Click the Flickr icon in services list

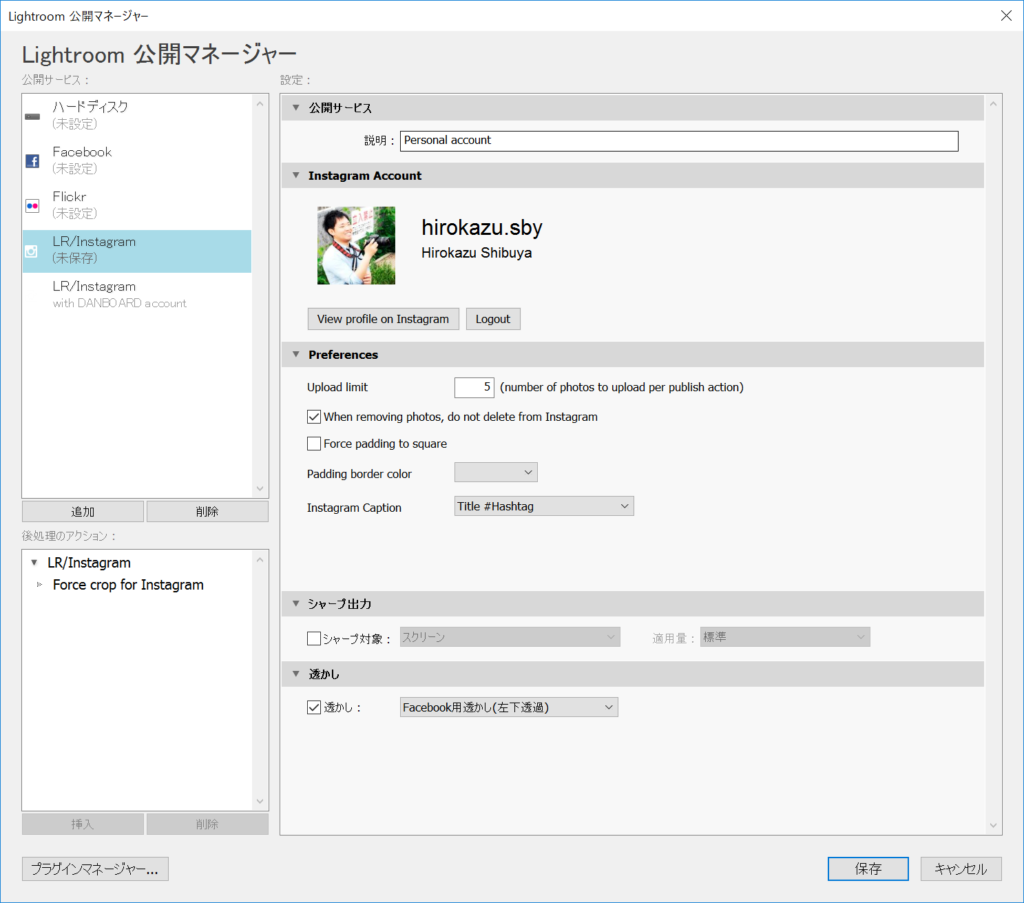(x=32, y=206)
